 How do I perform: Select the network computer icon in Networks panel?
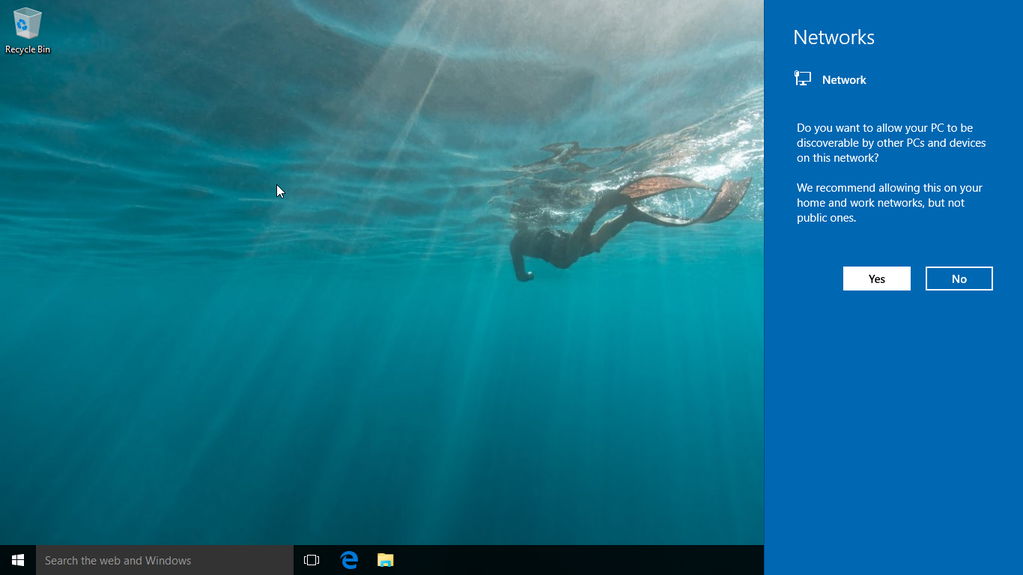[x=802, y=79]
